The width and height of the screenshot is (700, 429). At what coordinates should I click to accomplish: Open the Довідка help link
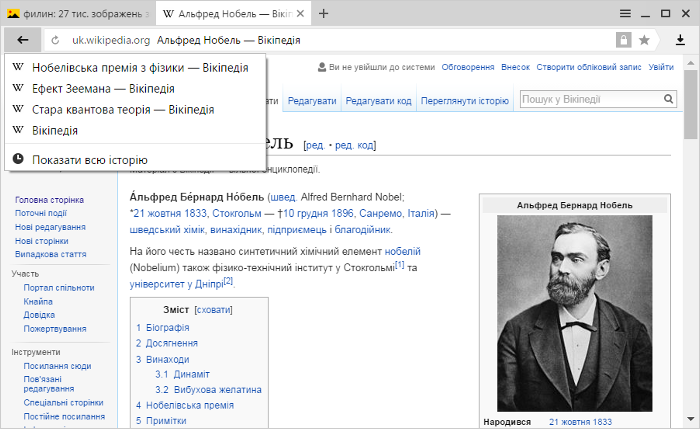[39, 315]
